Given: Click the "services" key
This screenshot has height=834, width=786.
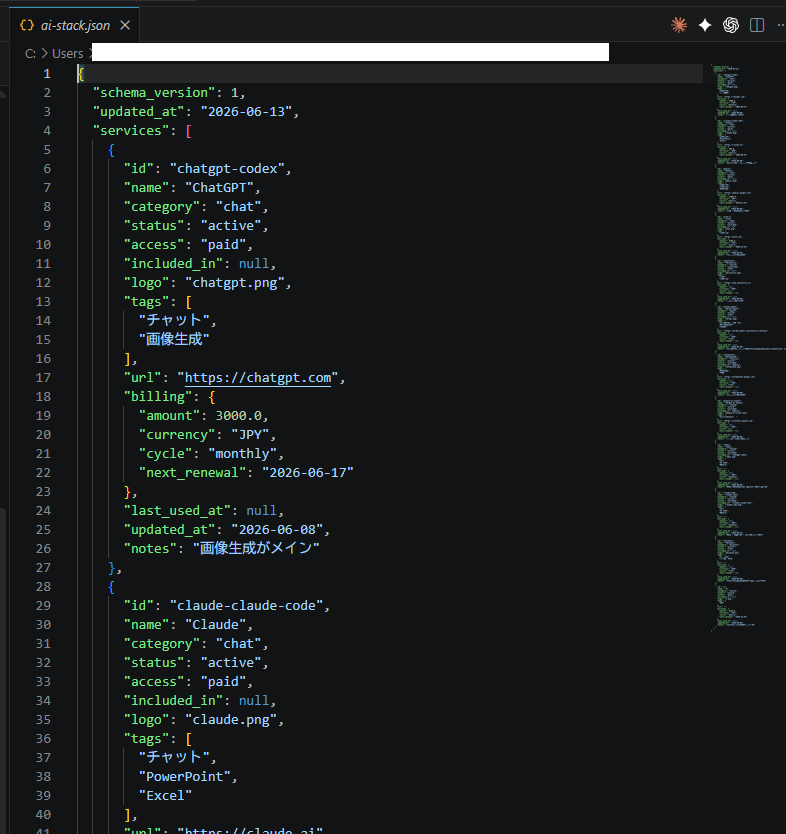Looking at the screenshot, I should tap(131, 131).
